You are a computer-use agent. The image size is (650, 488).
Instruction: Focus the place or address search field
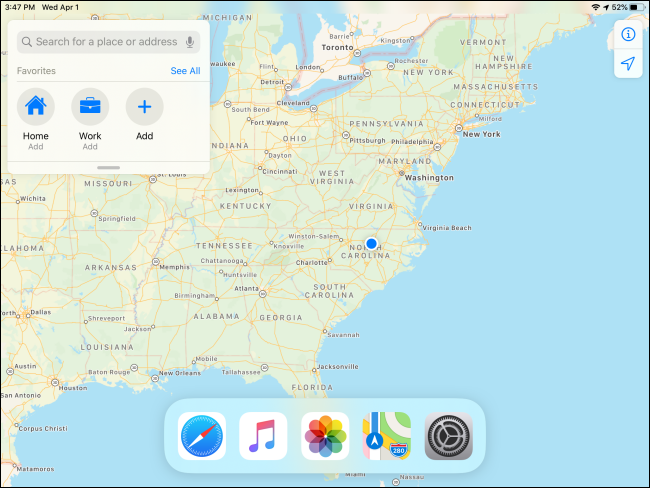click(109, 42)
